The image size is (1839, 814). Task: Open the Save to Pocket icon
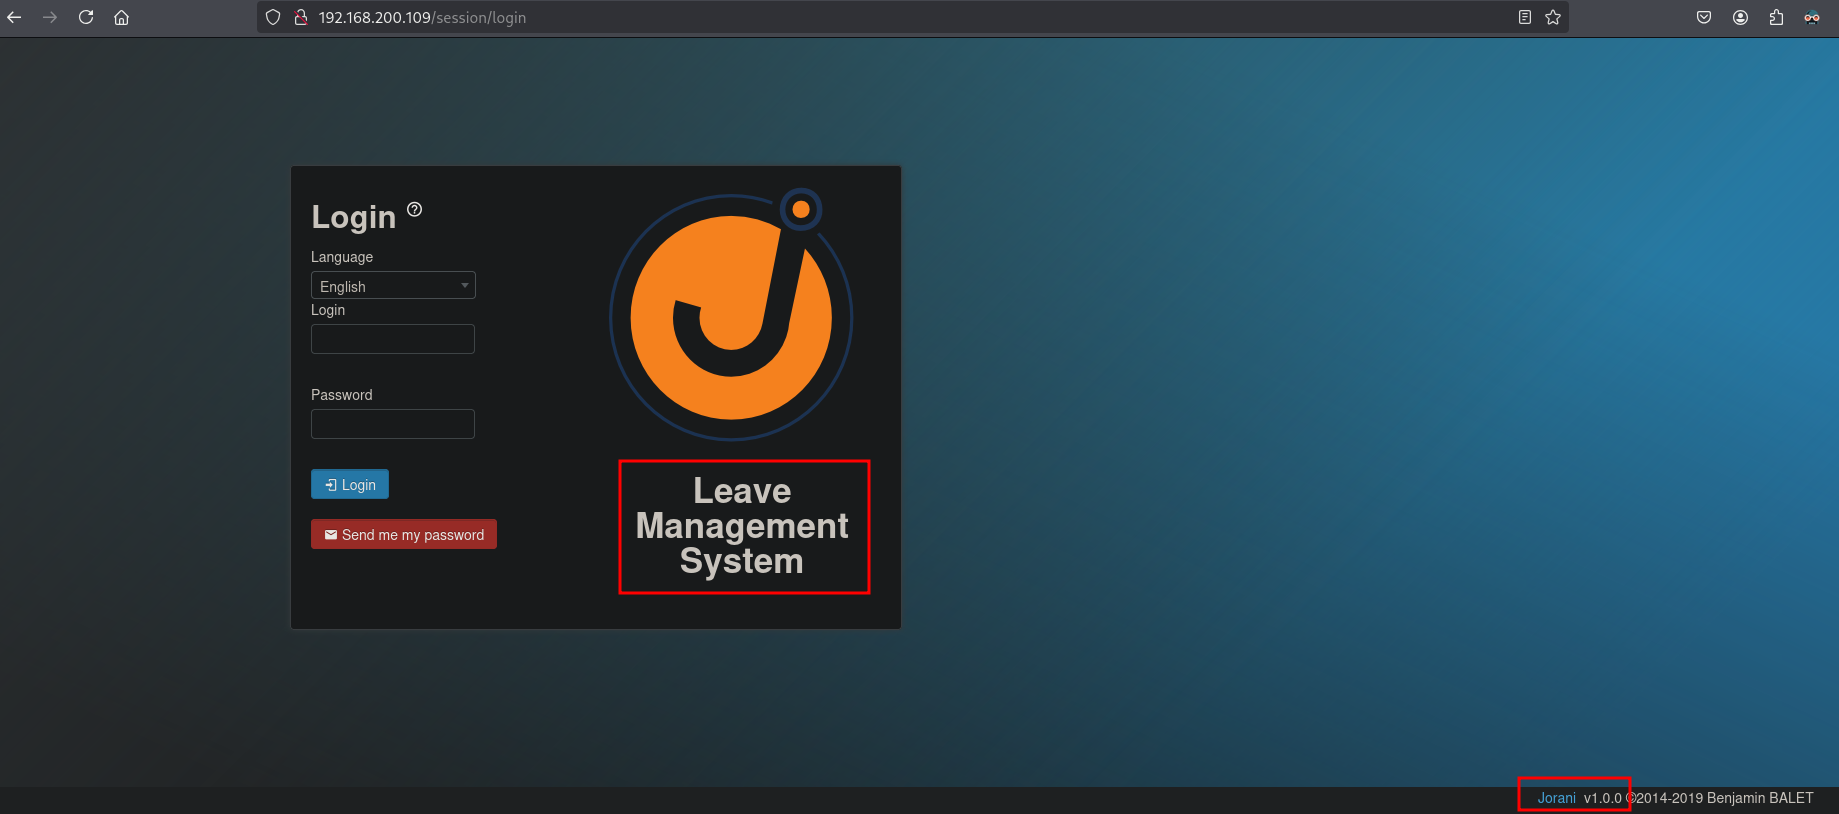[x=1704, y=17]
